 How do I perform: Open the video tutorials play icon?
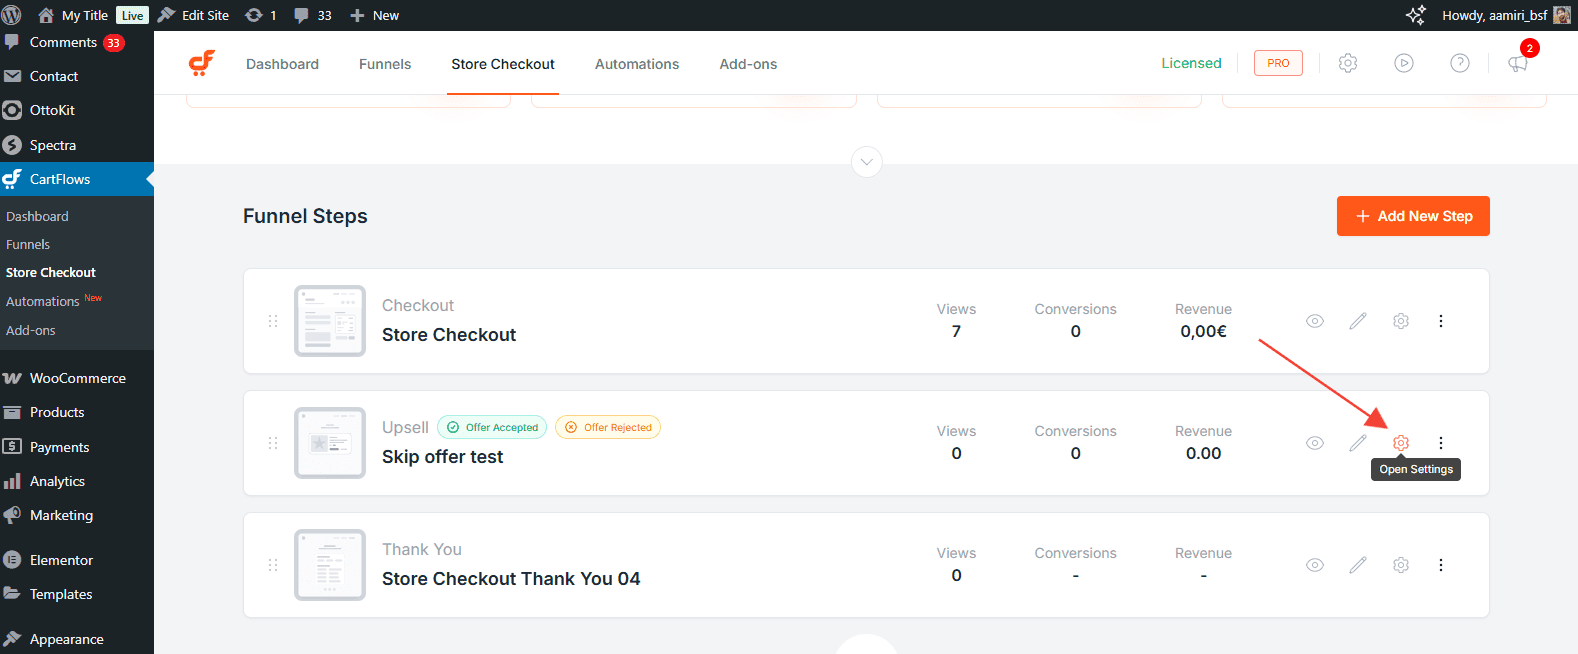click(x=1403, y=63)
